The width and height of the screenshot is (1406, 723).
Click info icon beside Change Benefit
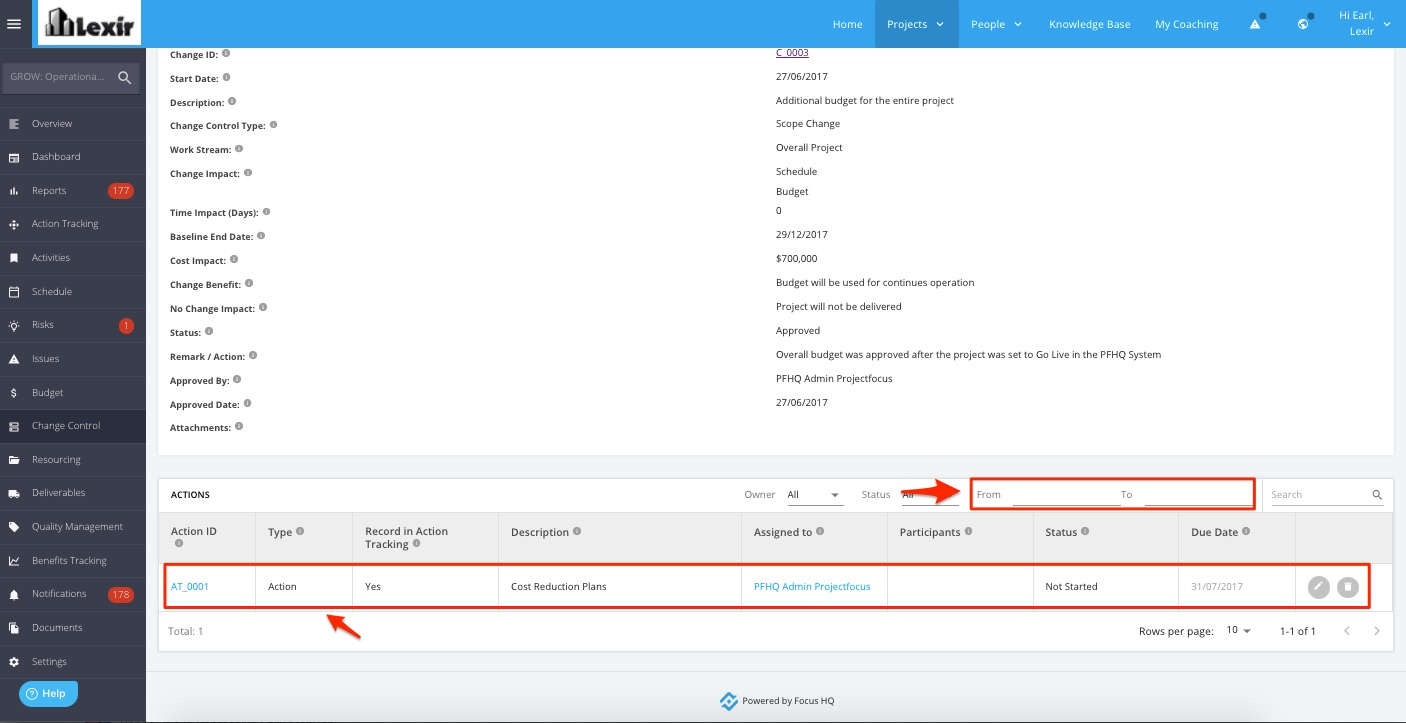coord(250,284)
